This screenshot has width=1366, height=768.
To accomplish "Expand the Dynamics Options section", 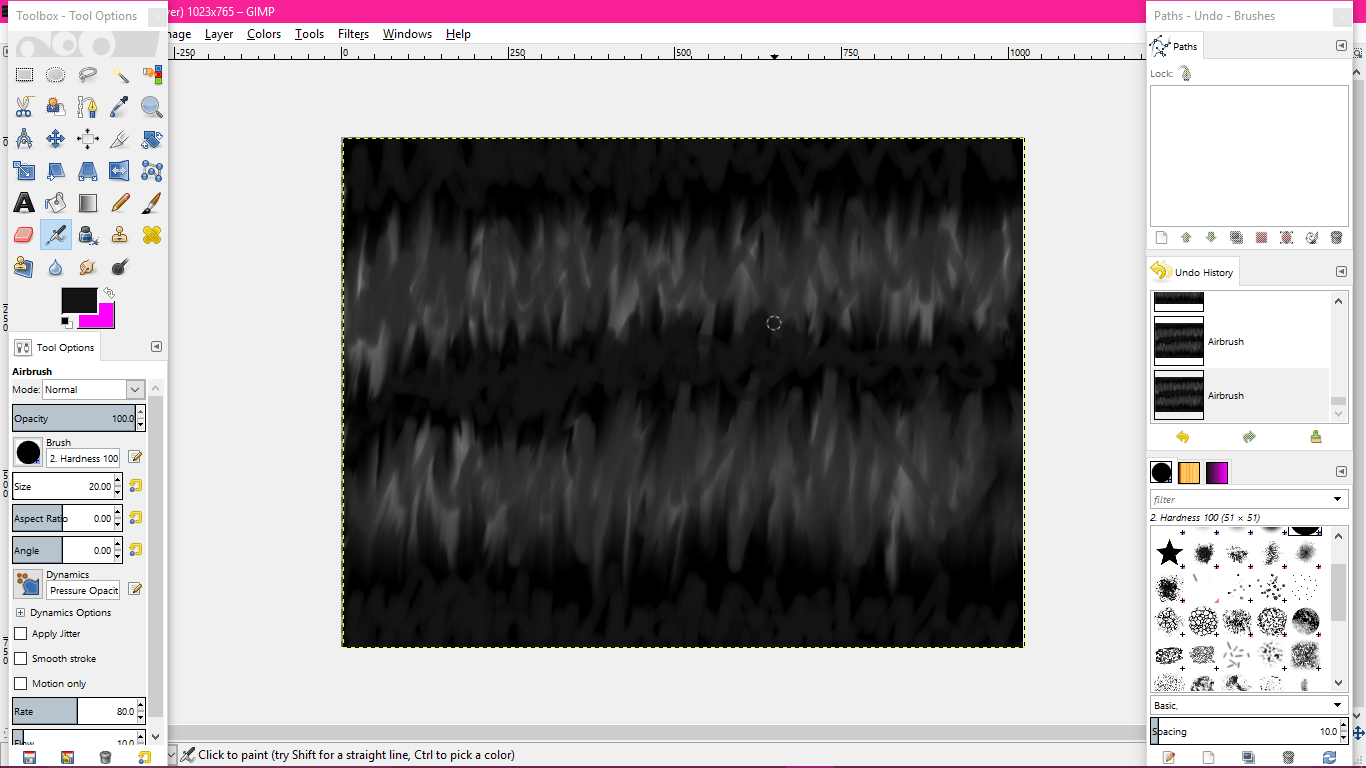I will (x=20, y=613).
